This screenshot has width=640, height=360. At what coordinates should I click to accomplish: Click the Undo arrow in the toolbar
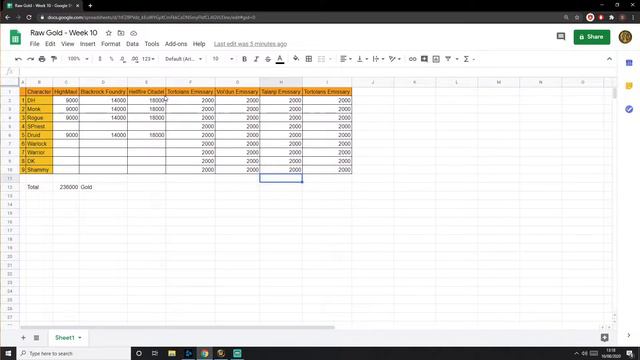(18, 59)
